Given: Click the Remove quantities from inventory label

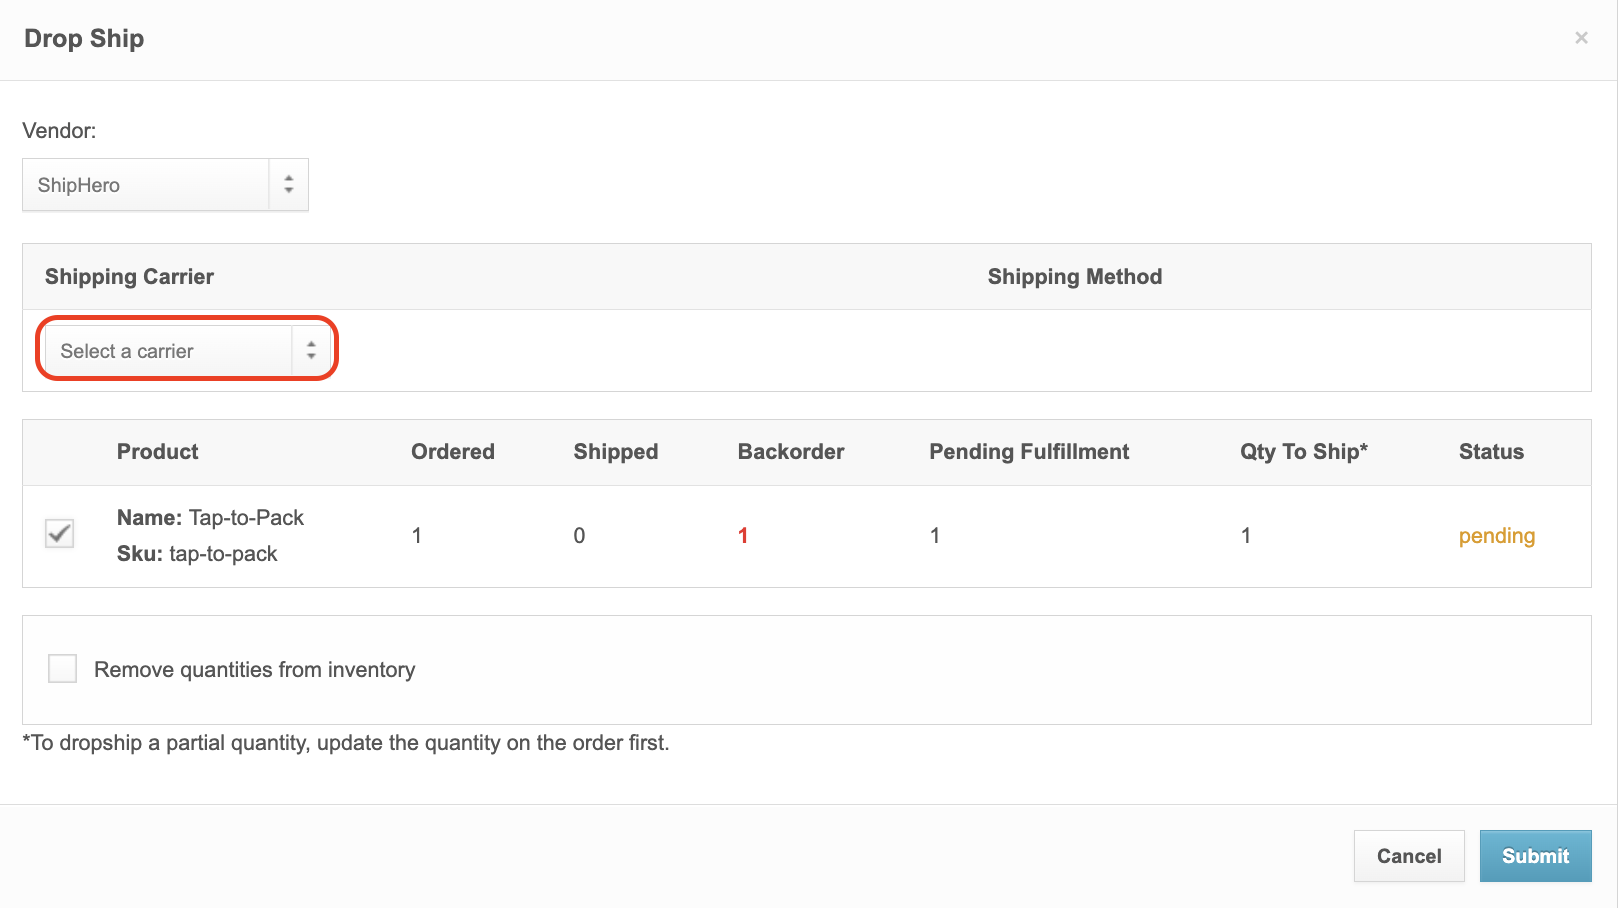Looking at the screenshot, I should pos(254,670).
